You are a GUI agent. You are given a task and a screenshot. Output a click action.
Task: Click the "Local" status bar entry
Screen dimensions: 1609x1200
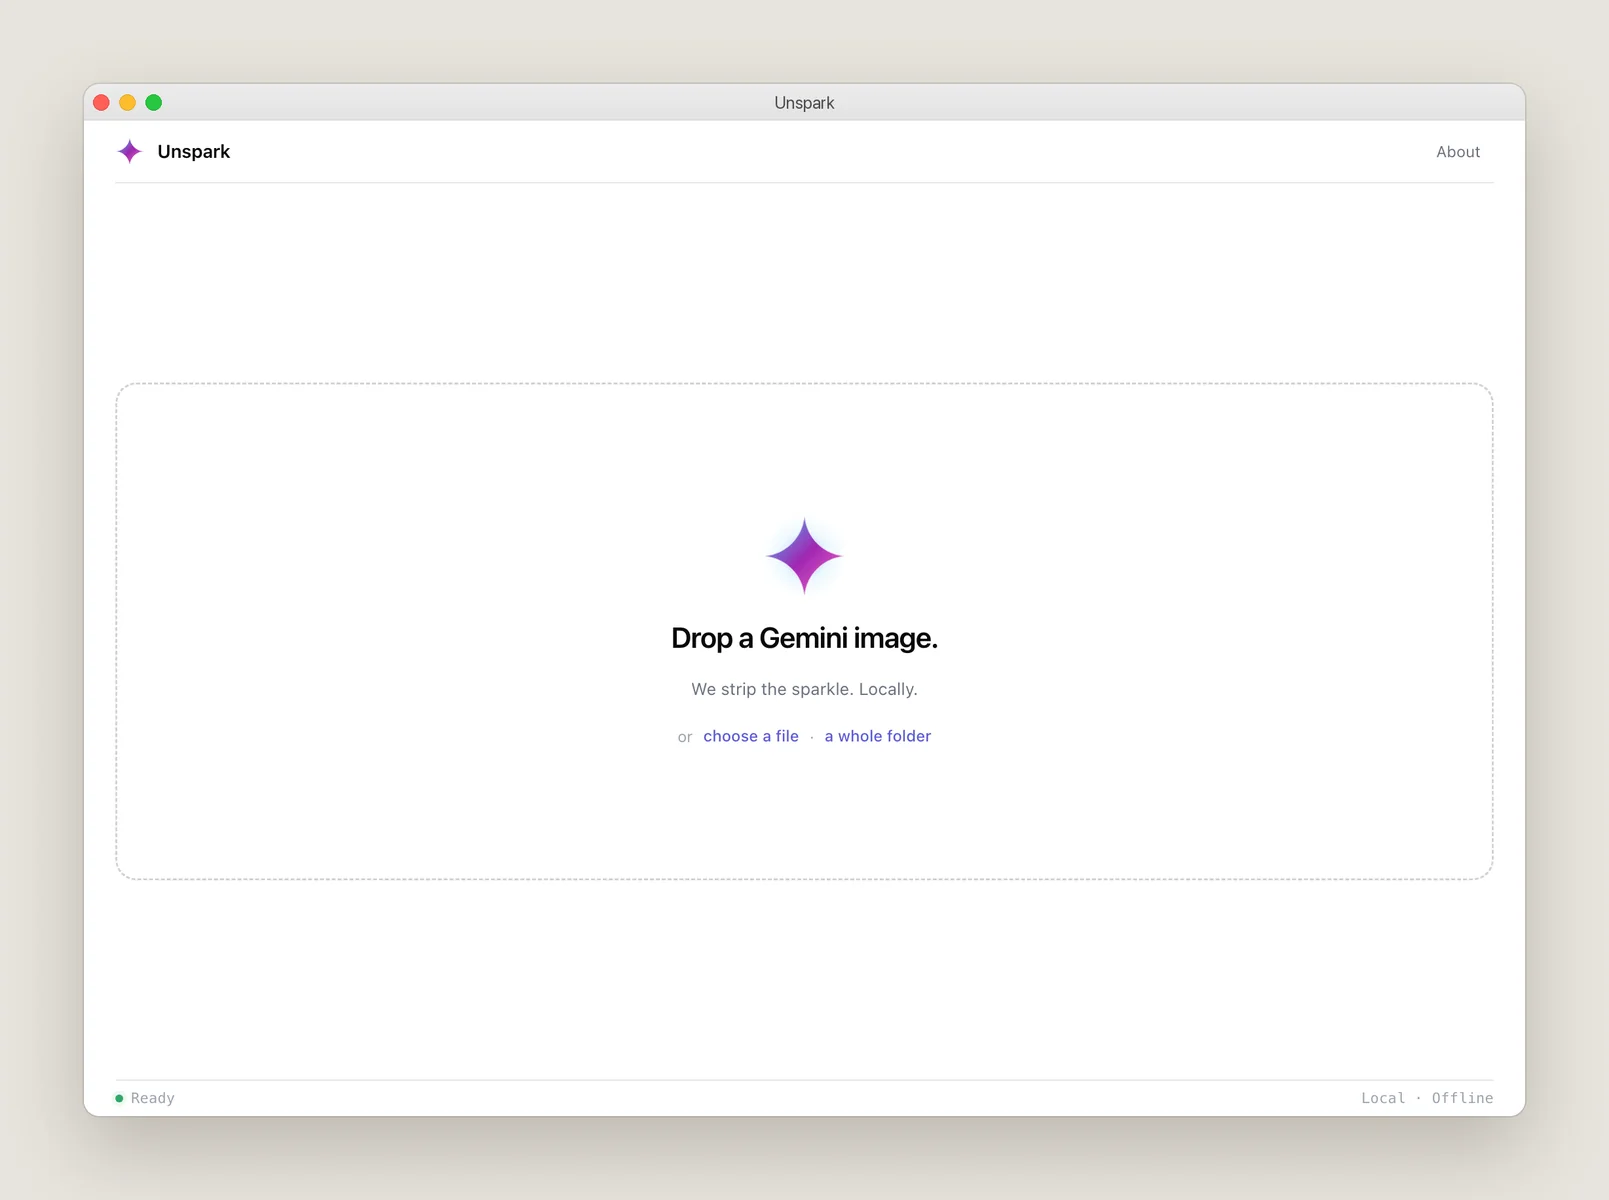pos(1383,1098)
